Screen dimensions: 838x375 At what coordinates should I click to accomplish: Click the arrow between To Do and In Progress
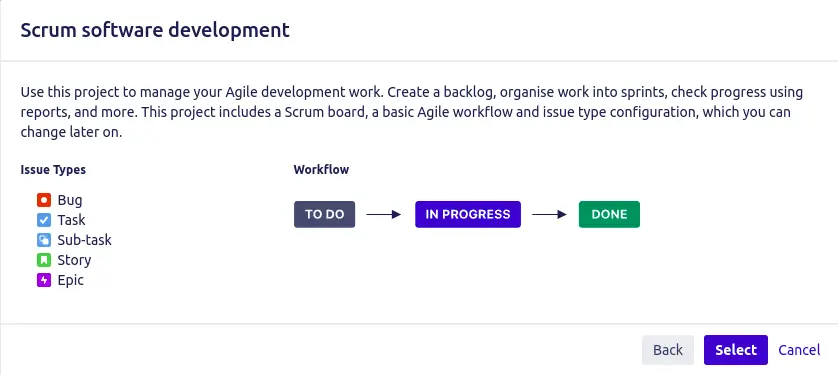point(384,214)
